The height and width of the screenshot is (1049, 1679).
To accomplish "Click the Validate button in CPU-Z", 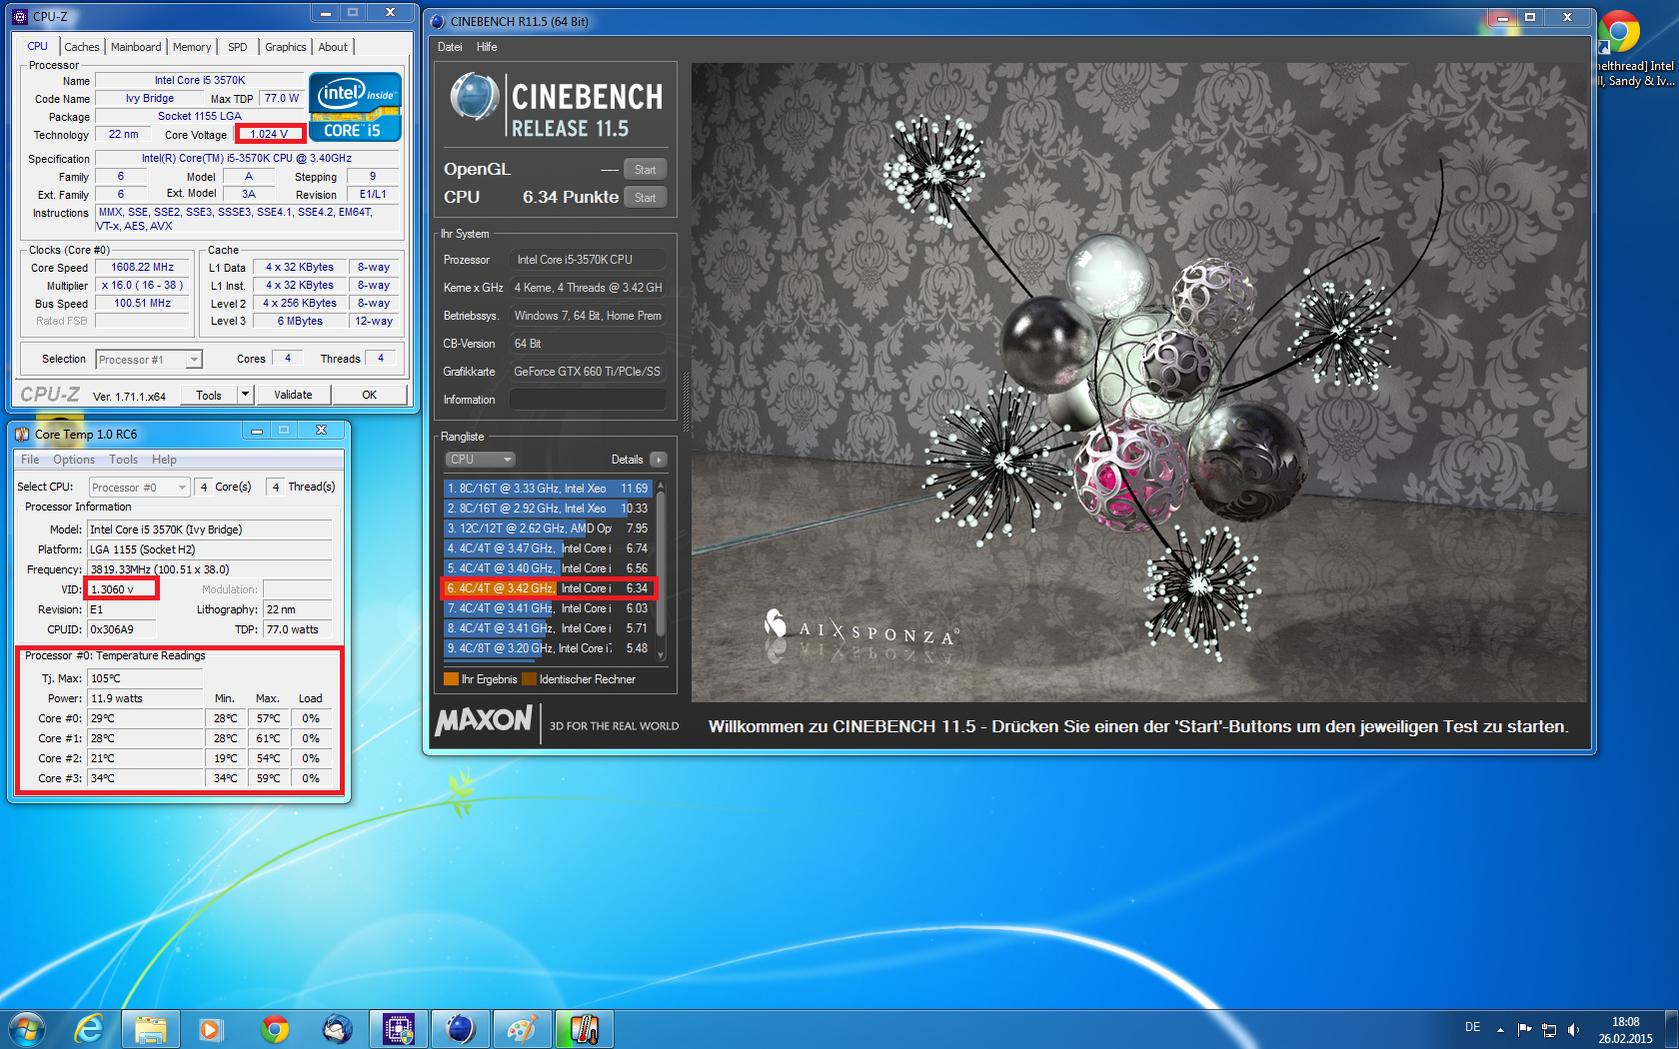I will pyautogui.click(x=293, y=395).
